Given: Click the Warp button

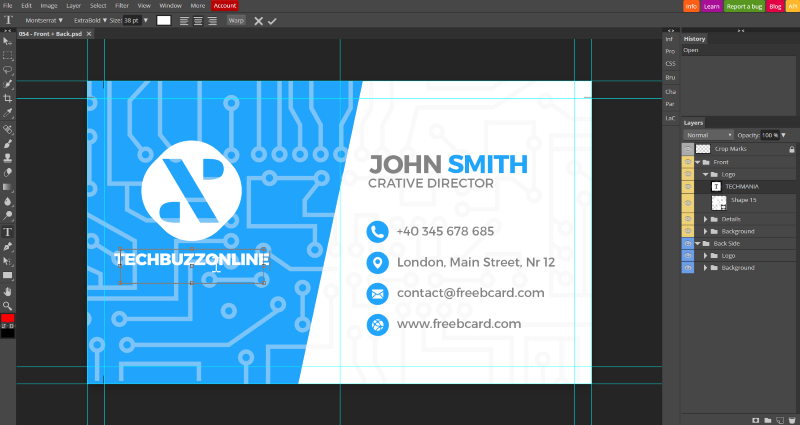Looking at the screenshot, I should [236, 21].
